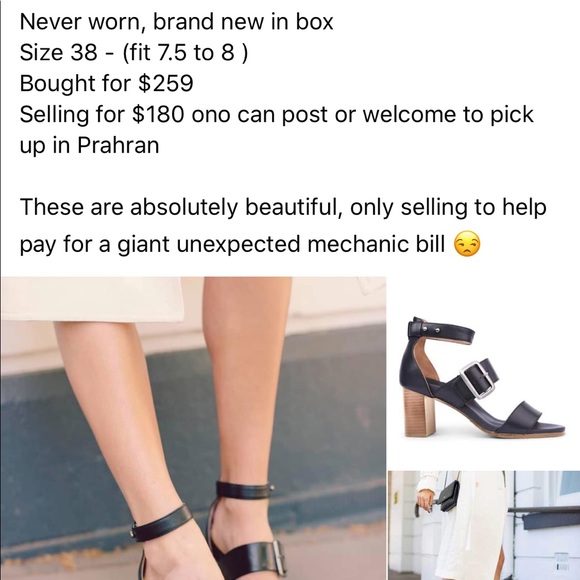Click the left ankle strap in large photo
This screenshot has height=580, width=580.
pyautogui.click(x=160, y=523)
